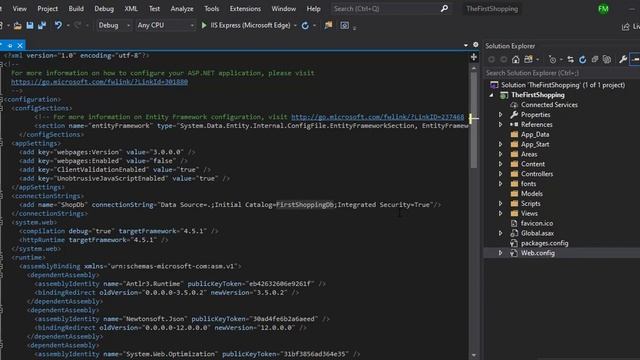Viewport: 640px width, 360px height.
Task: Expand the Controllers folder
Action: [501, 174]
